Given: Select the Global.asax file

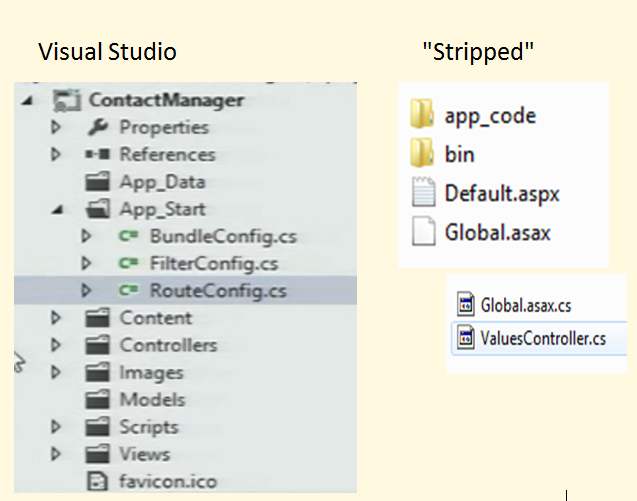Looking at the screenshot, I should pyautogui.click(x=497, y=233).
